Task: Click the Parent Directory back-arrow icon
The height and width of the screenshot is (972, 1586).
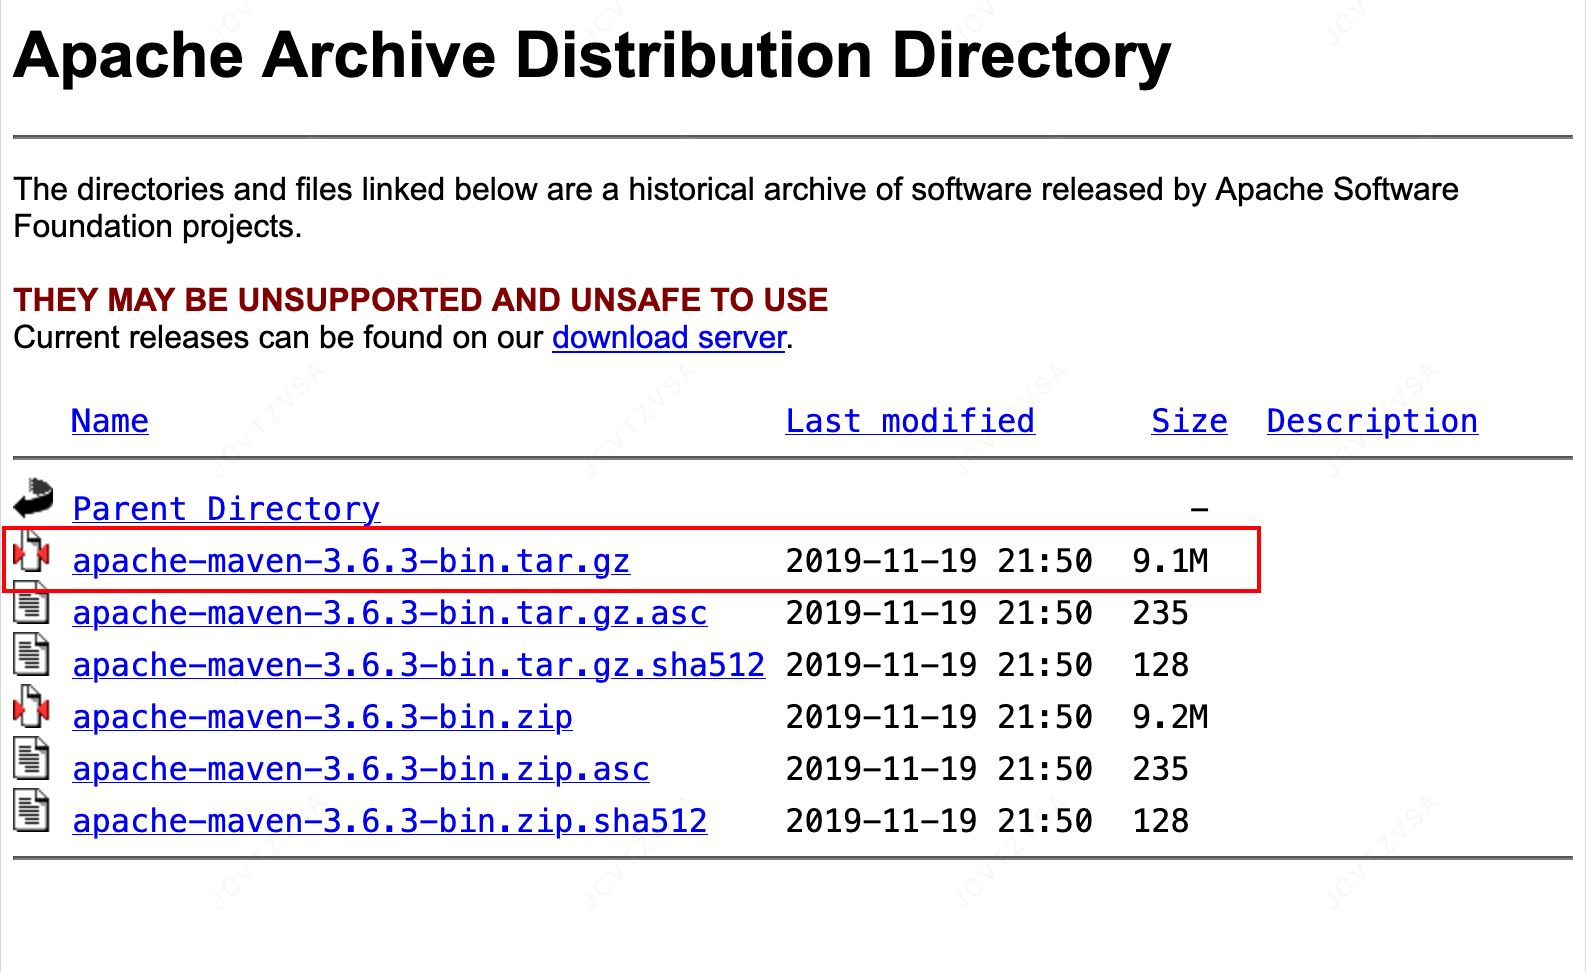Action: 33,498
